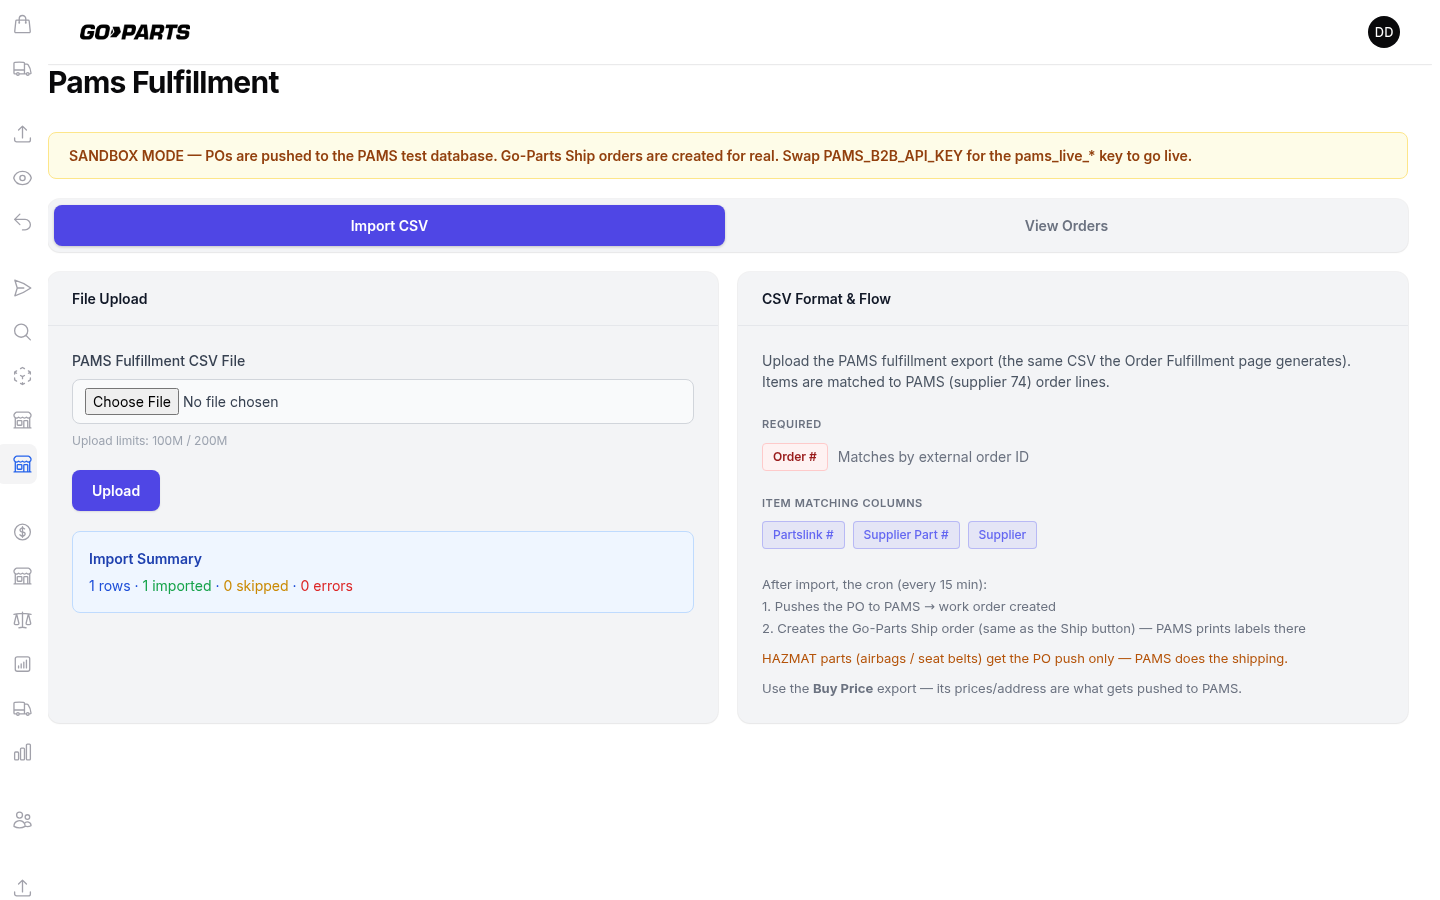
Task: Click the return arrow sidebar icon
Action: [x=22, y=222]
